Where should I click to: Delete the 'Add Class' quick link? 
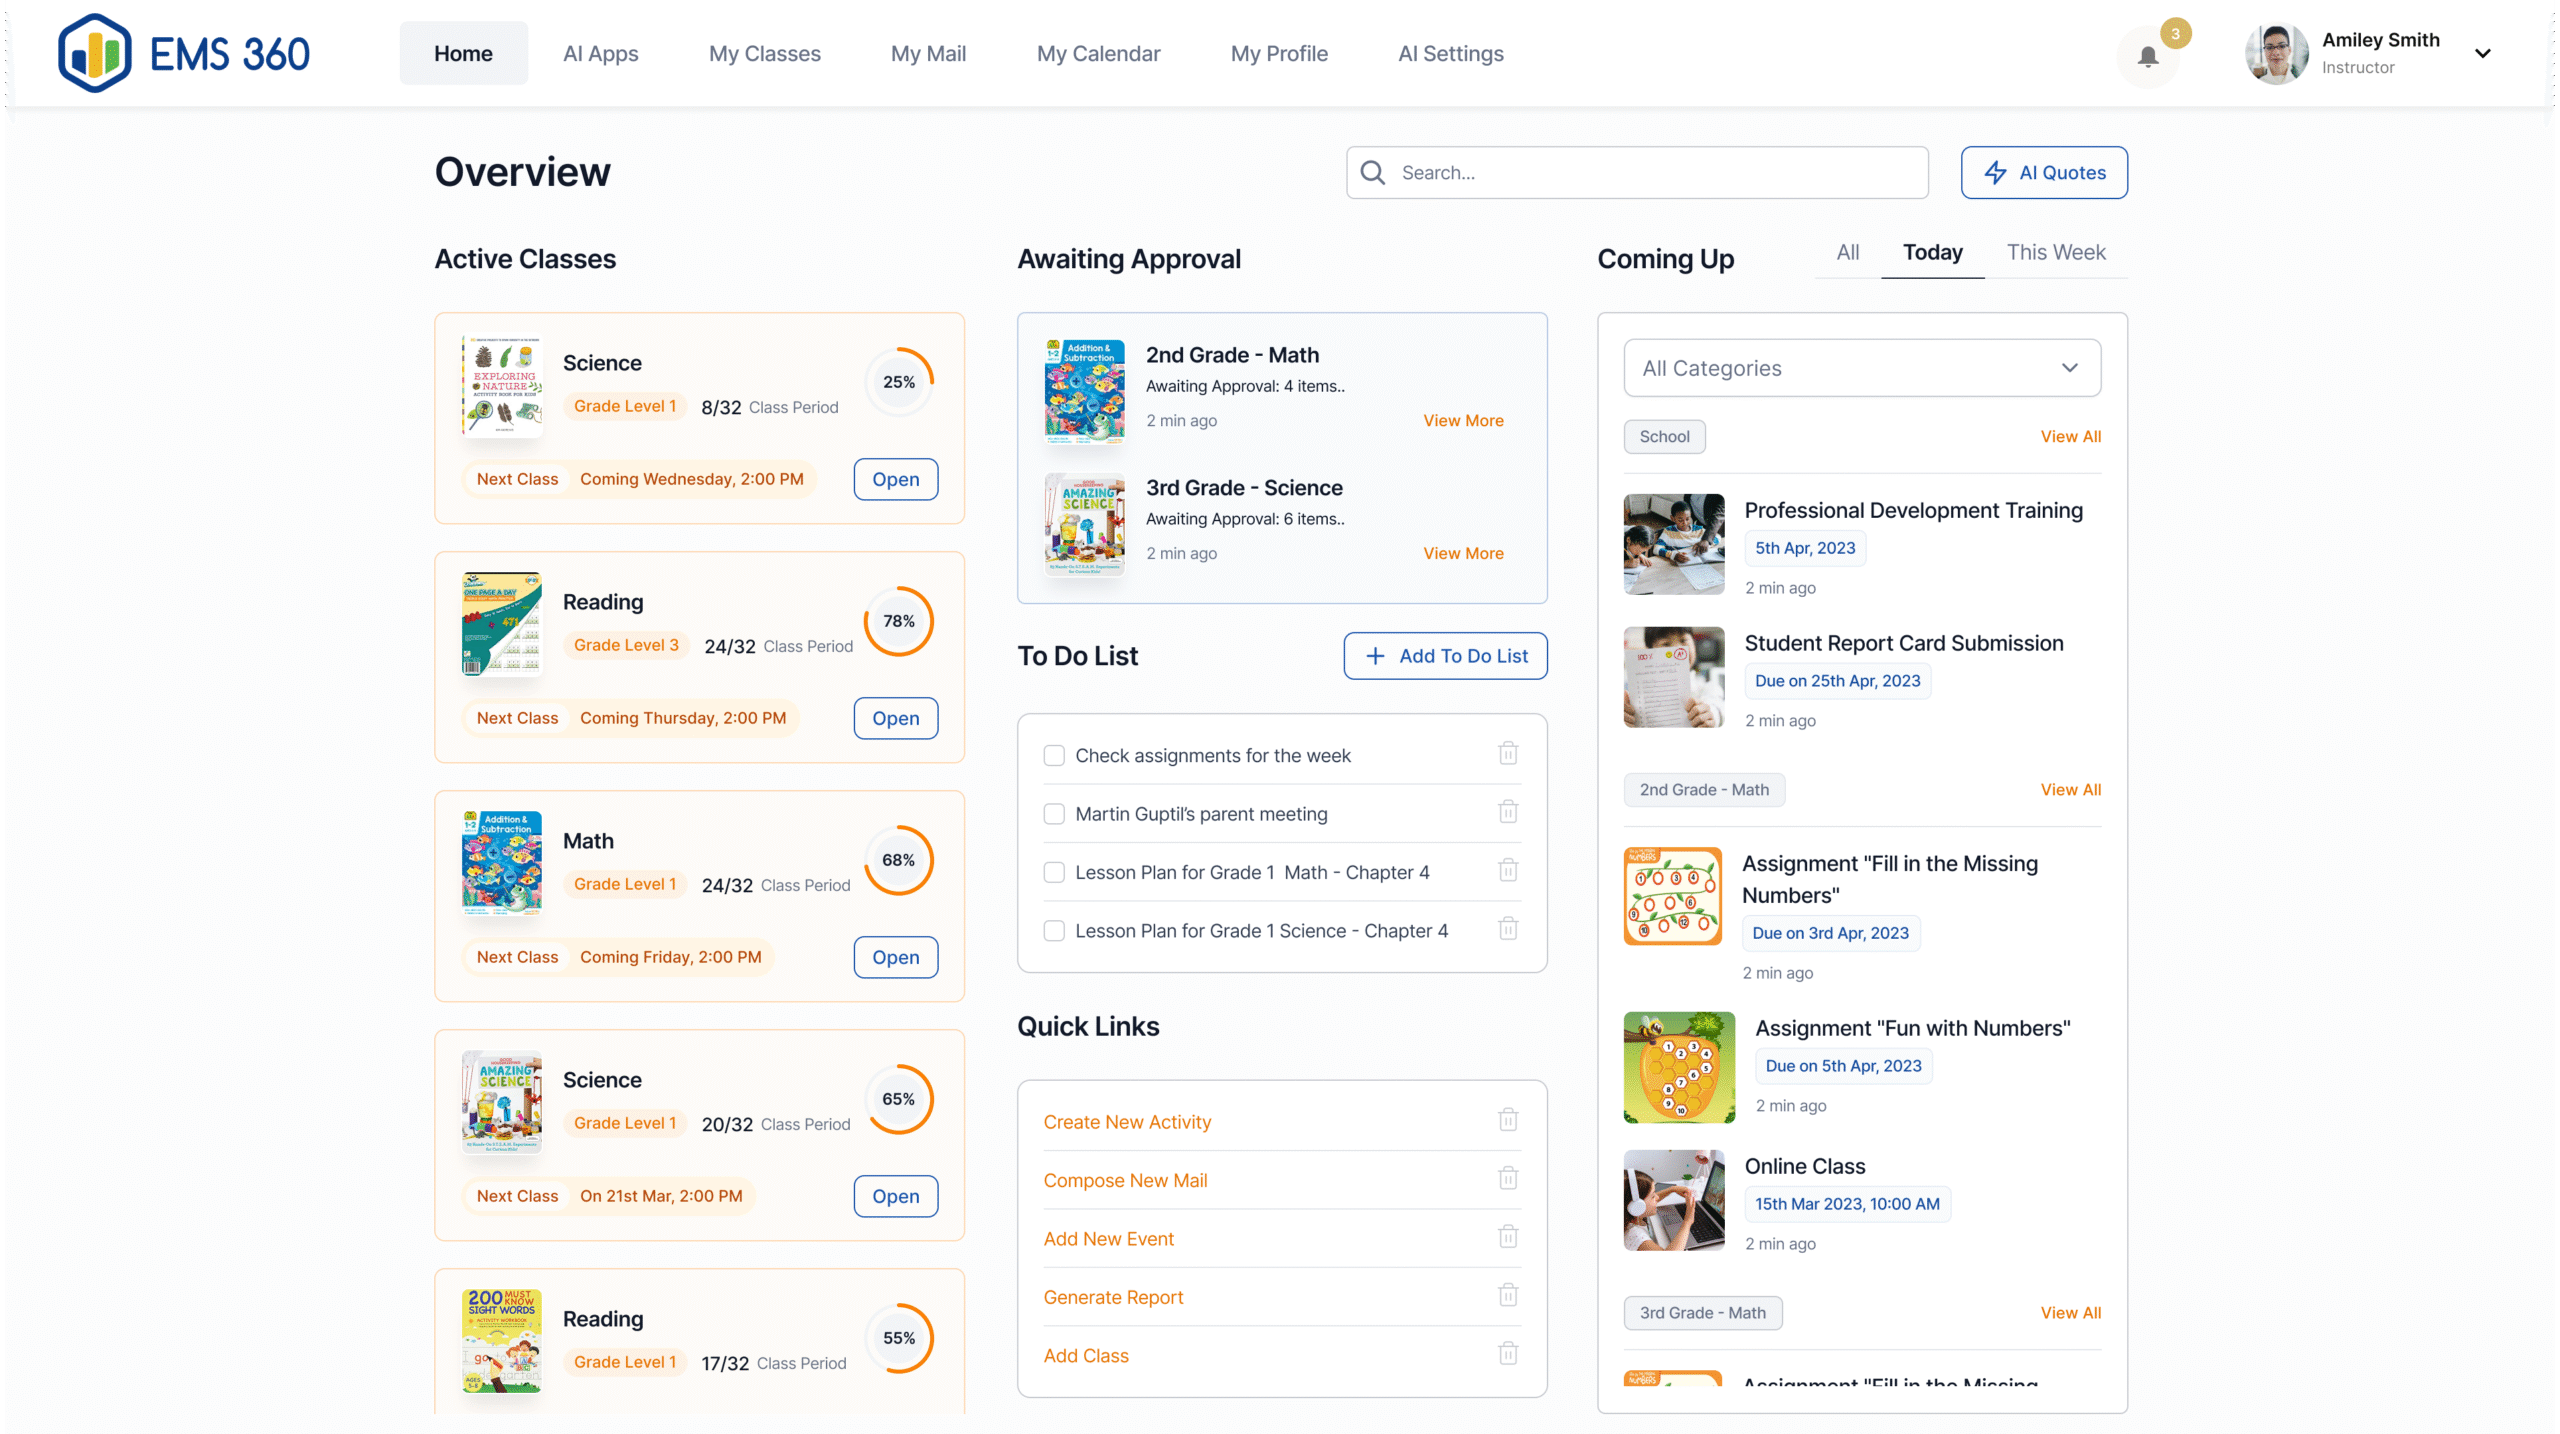coord(1508,1354)
